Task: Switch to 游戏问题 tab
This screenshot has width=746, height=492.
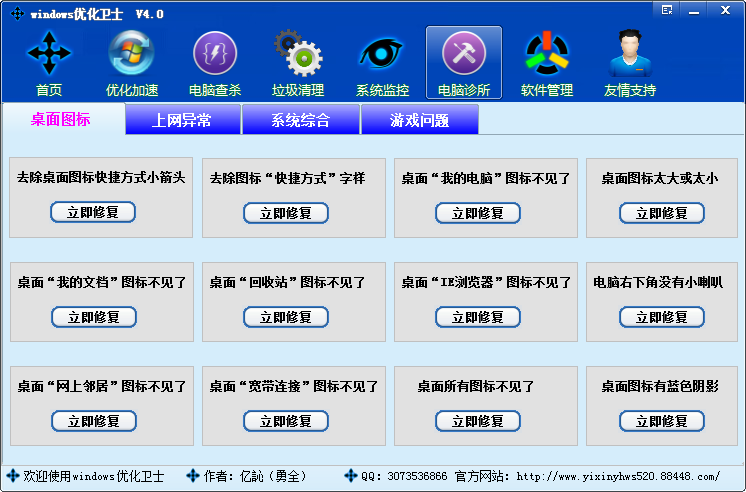Action: point(420,120)
